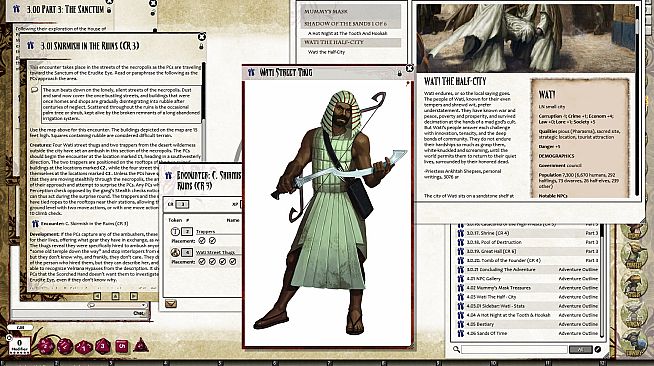Screen dimensions: 654x366
Task: Edit the Trappers count field
Action: tap(187, 231)
